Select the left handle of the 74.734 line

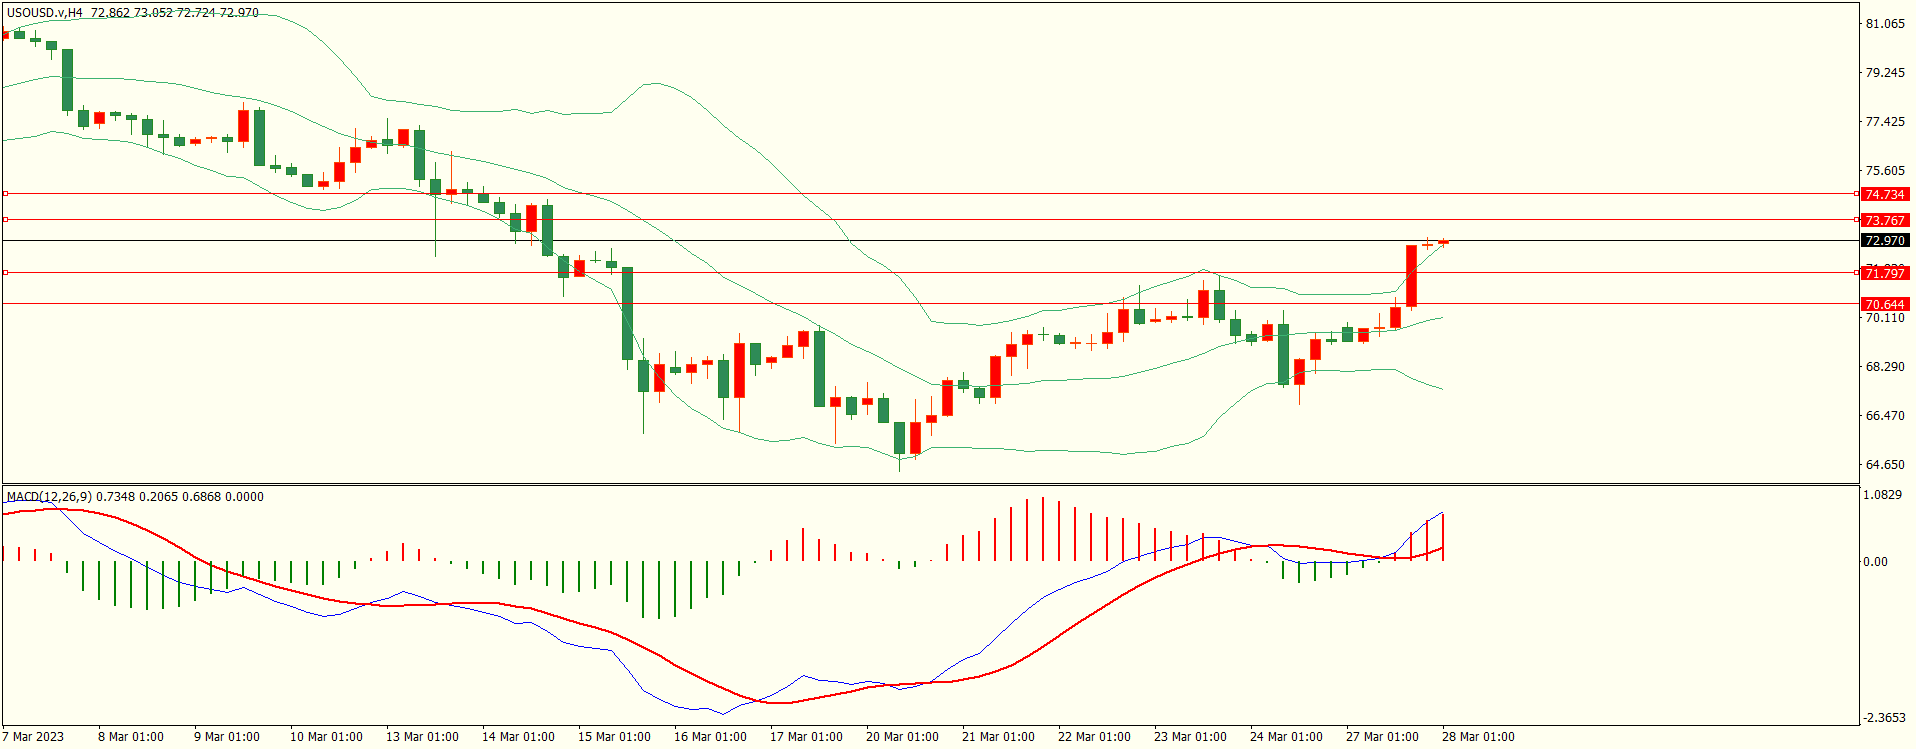[5, 193]
